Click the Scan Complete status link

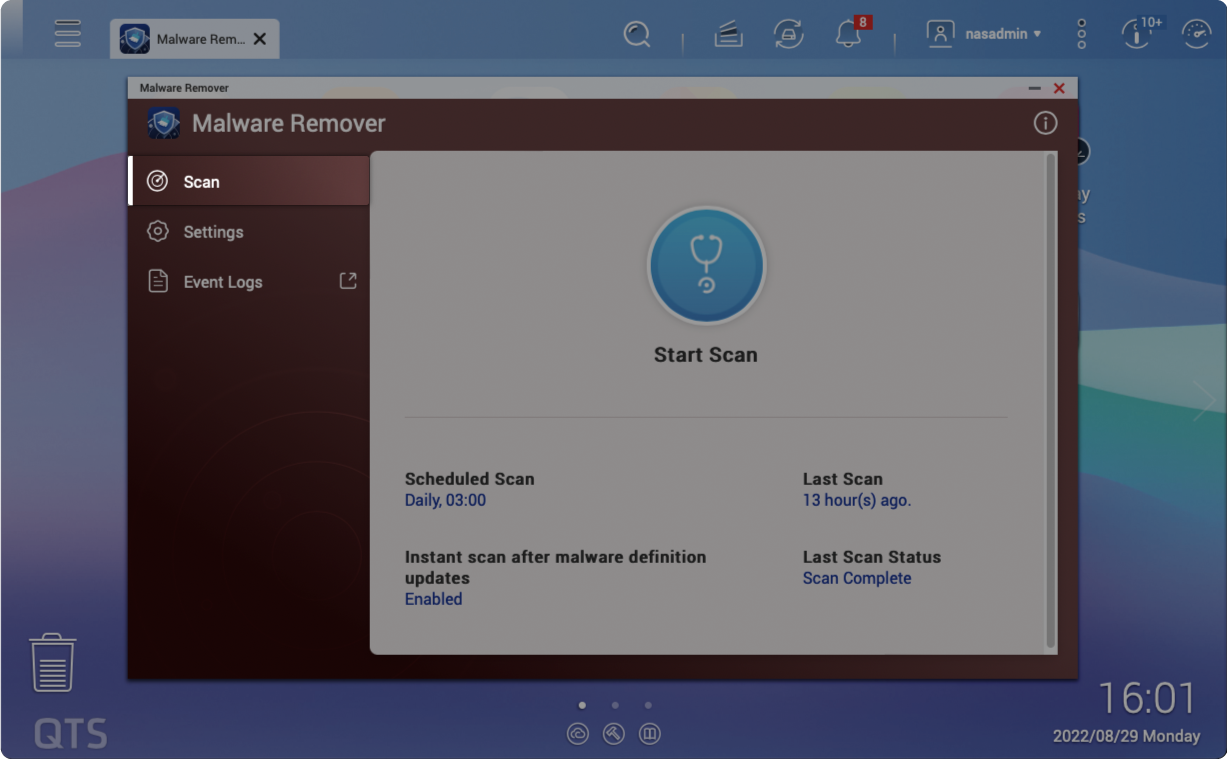click(x=857, y=578)
